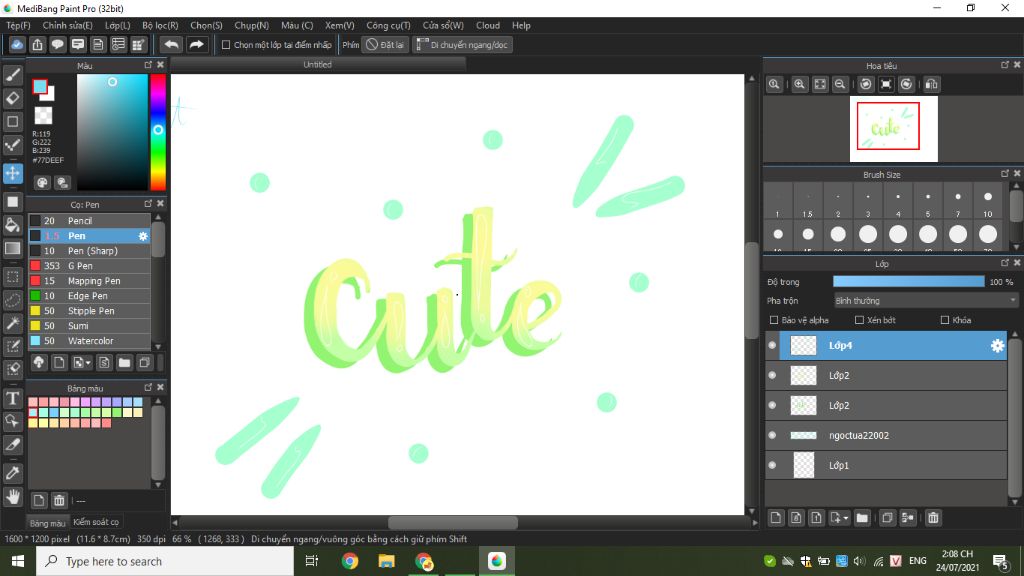
Task: Open File Explorer from taskbar
Action: click(387, 561)
